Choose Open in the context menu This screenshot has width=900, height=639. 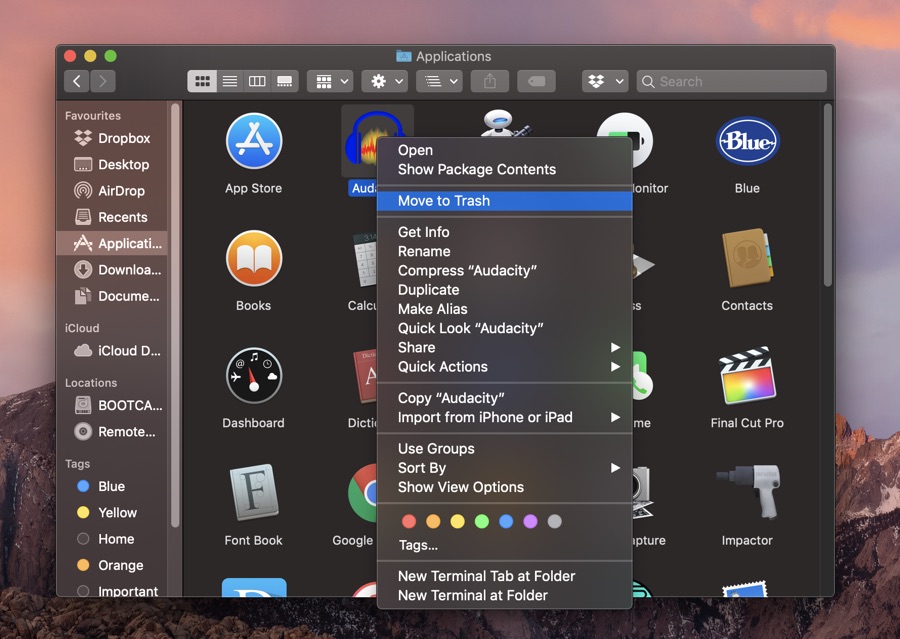pyautogui.click(x=505, y=150)
